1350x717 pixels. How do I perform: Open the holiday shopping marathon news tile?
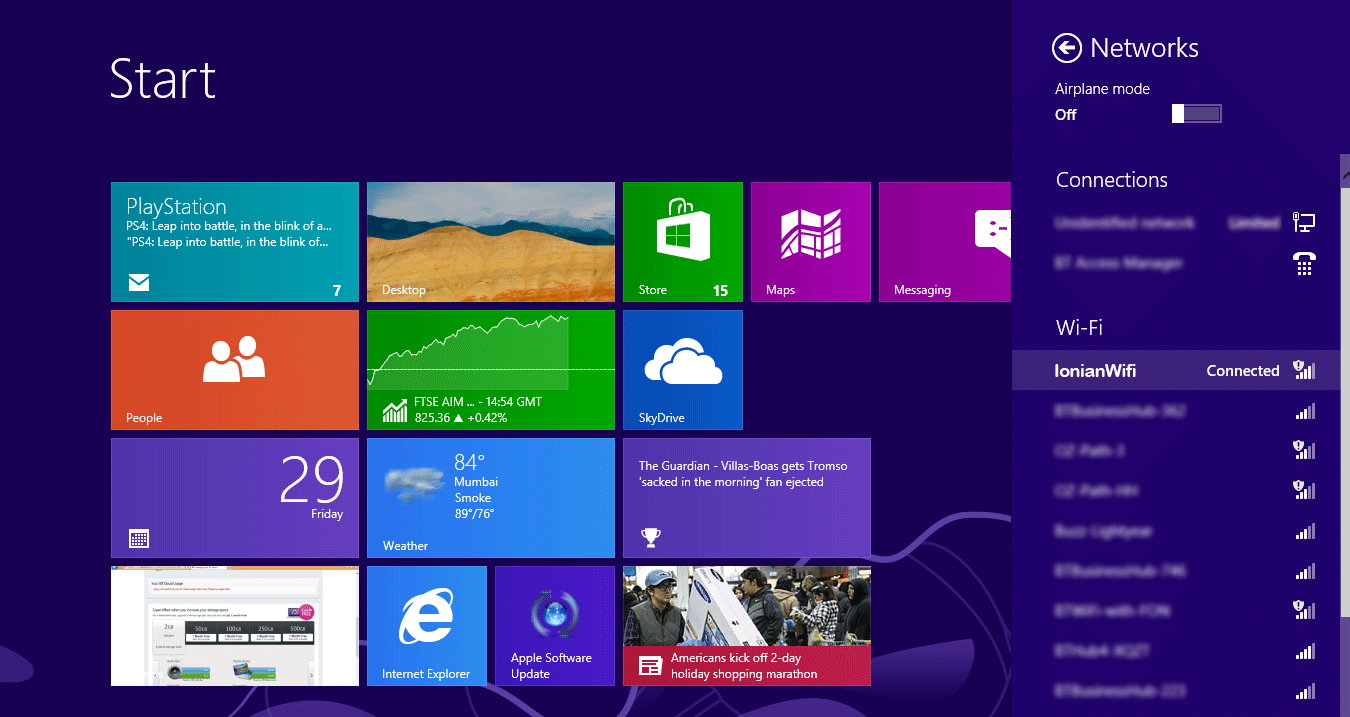tap(747, 626)
